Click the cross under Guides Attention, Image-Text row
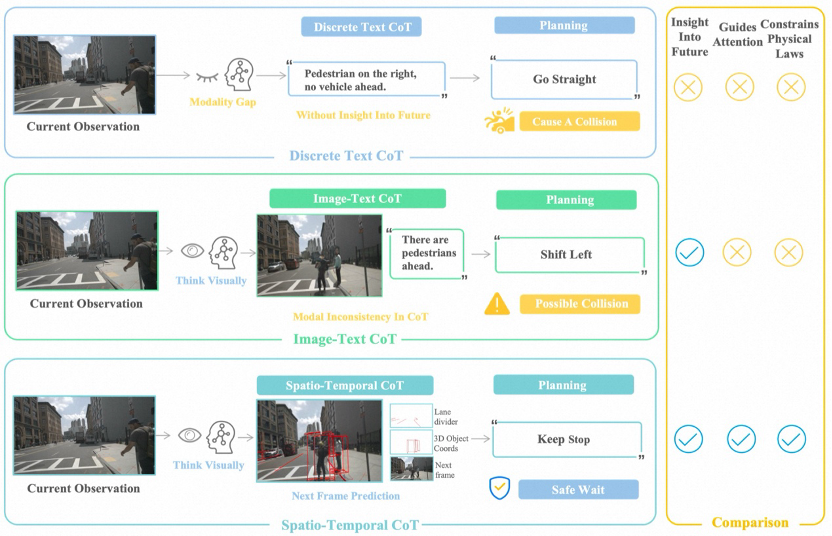This screenshot has height=536, width=832. click(x=737, y=252)
